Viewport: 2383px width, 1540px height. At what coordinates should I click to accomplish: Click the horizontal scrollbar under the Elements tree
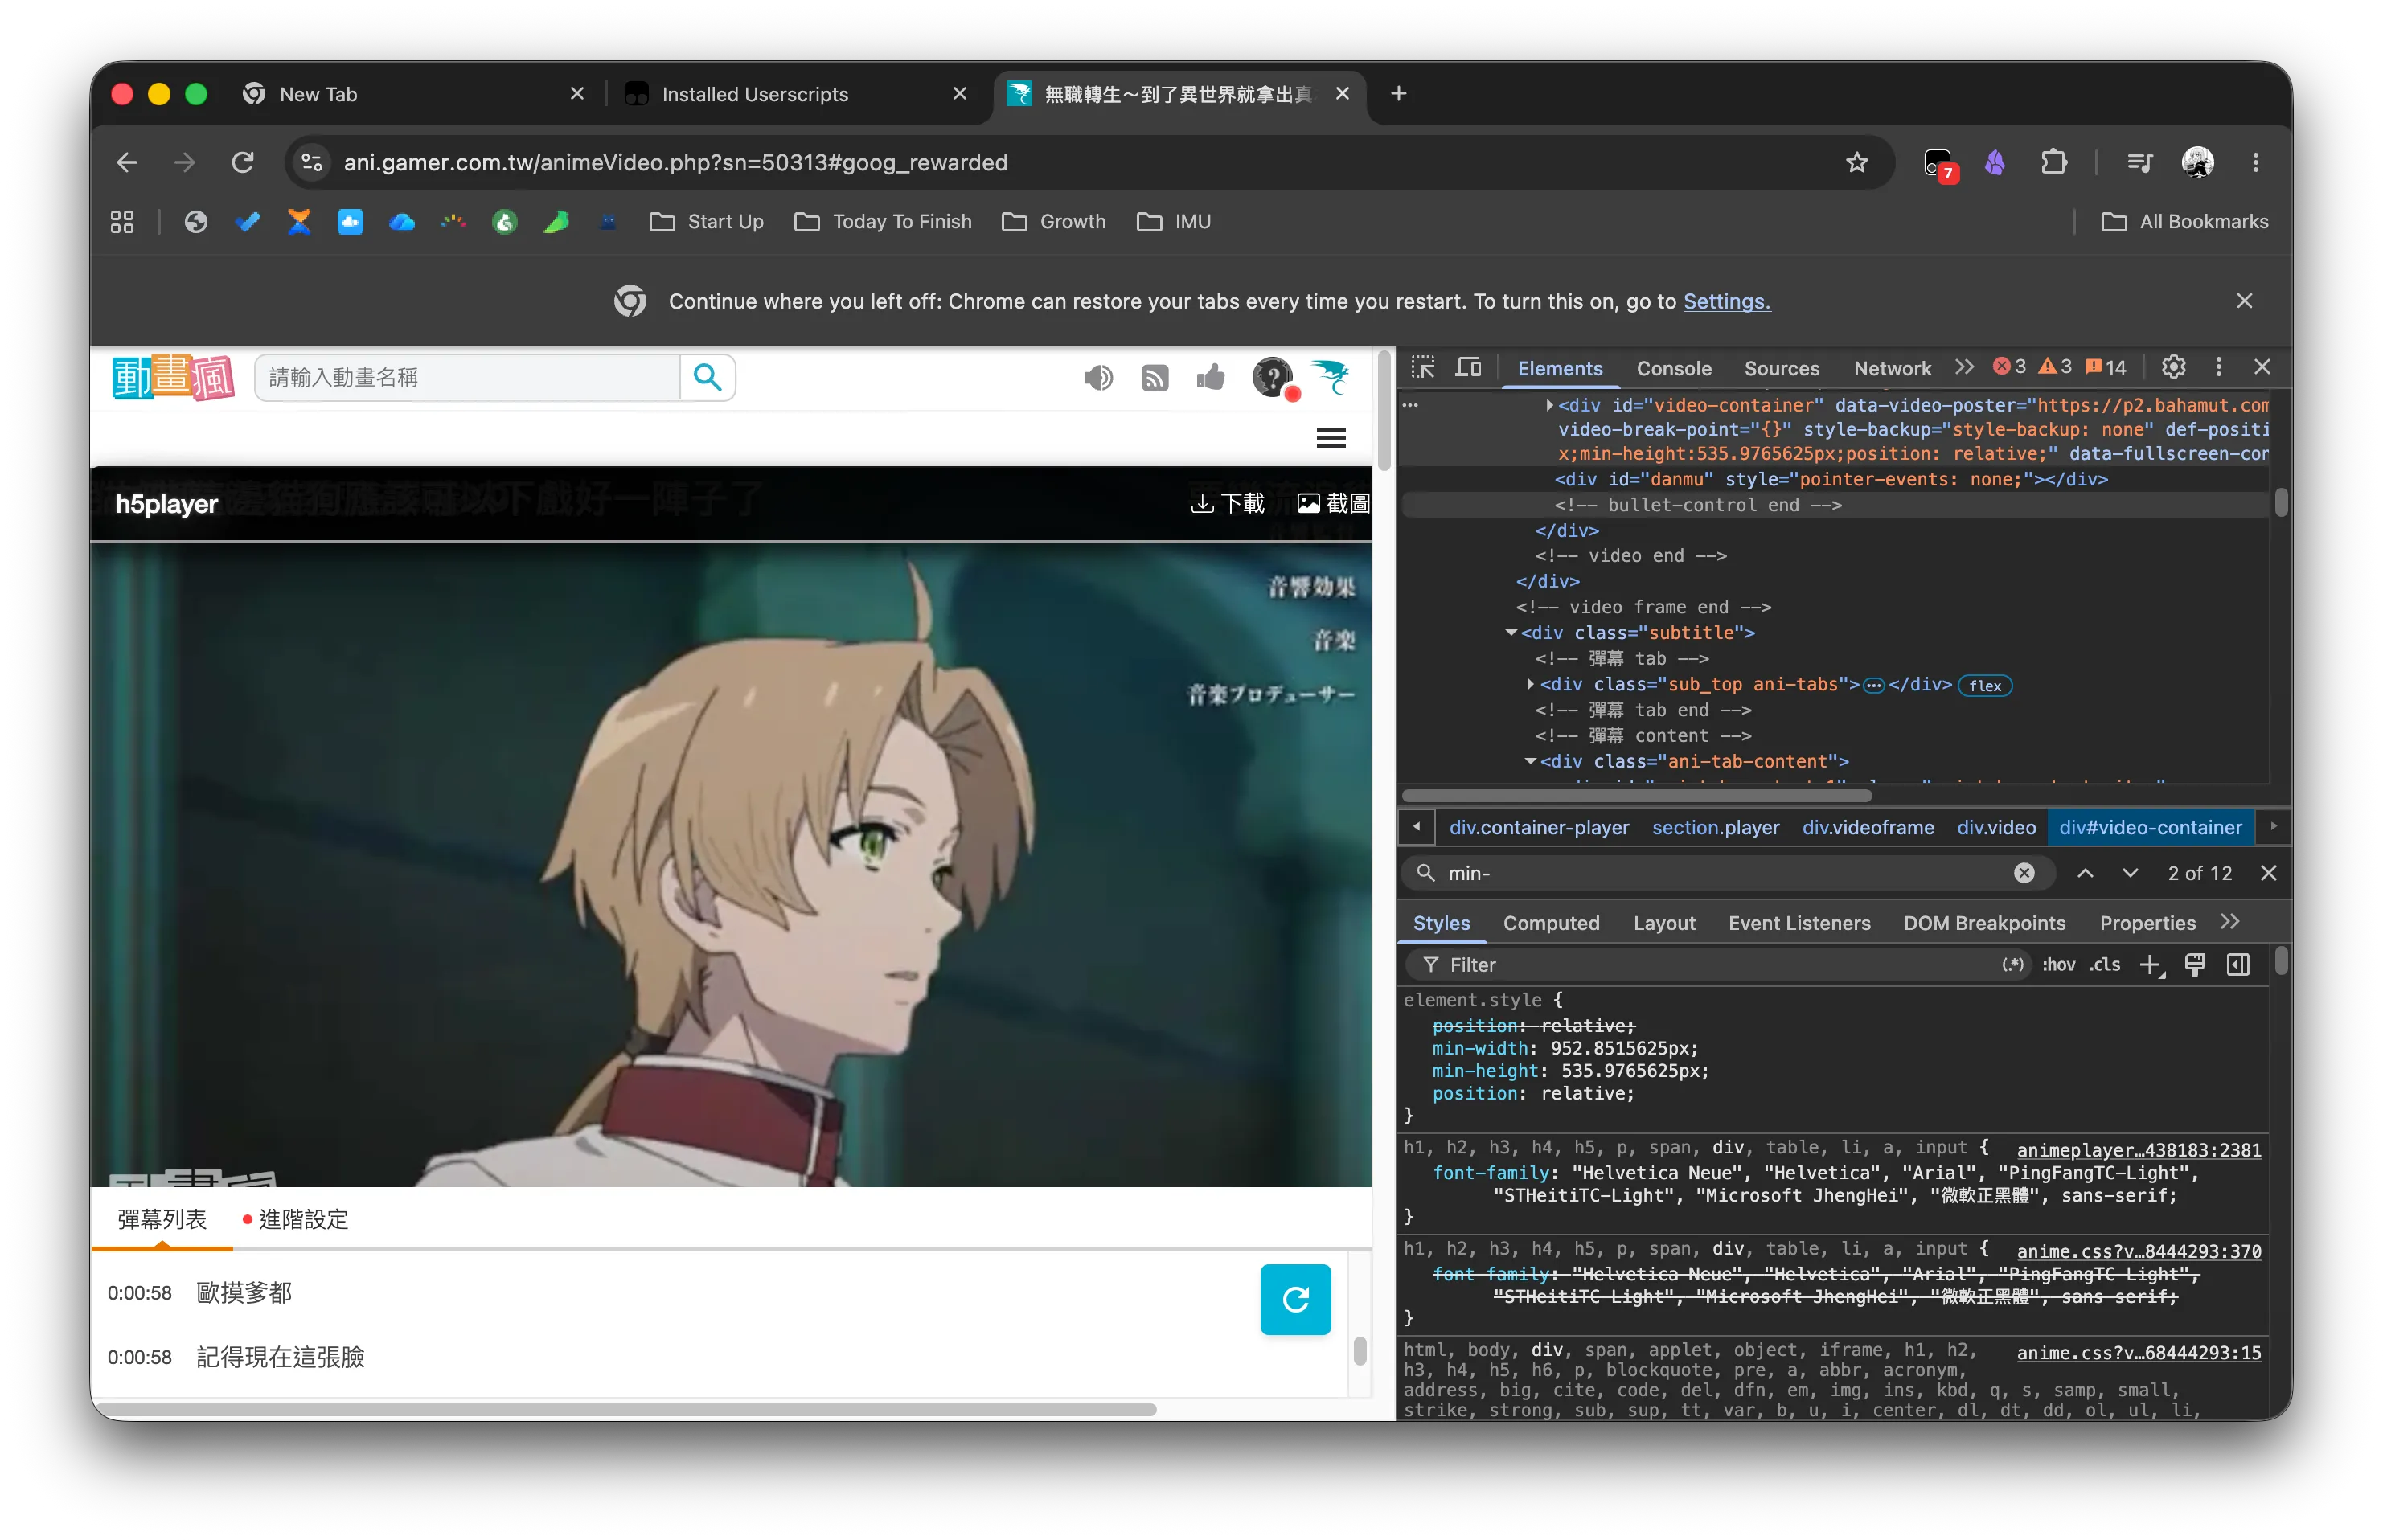click(x=1637, y=796)
